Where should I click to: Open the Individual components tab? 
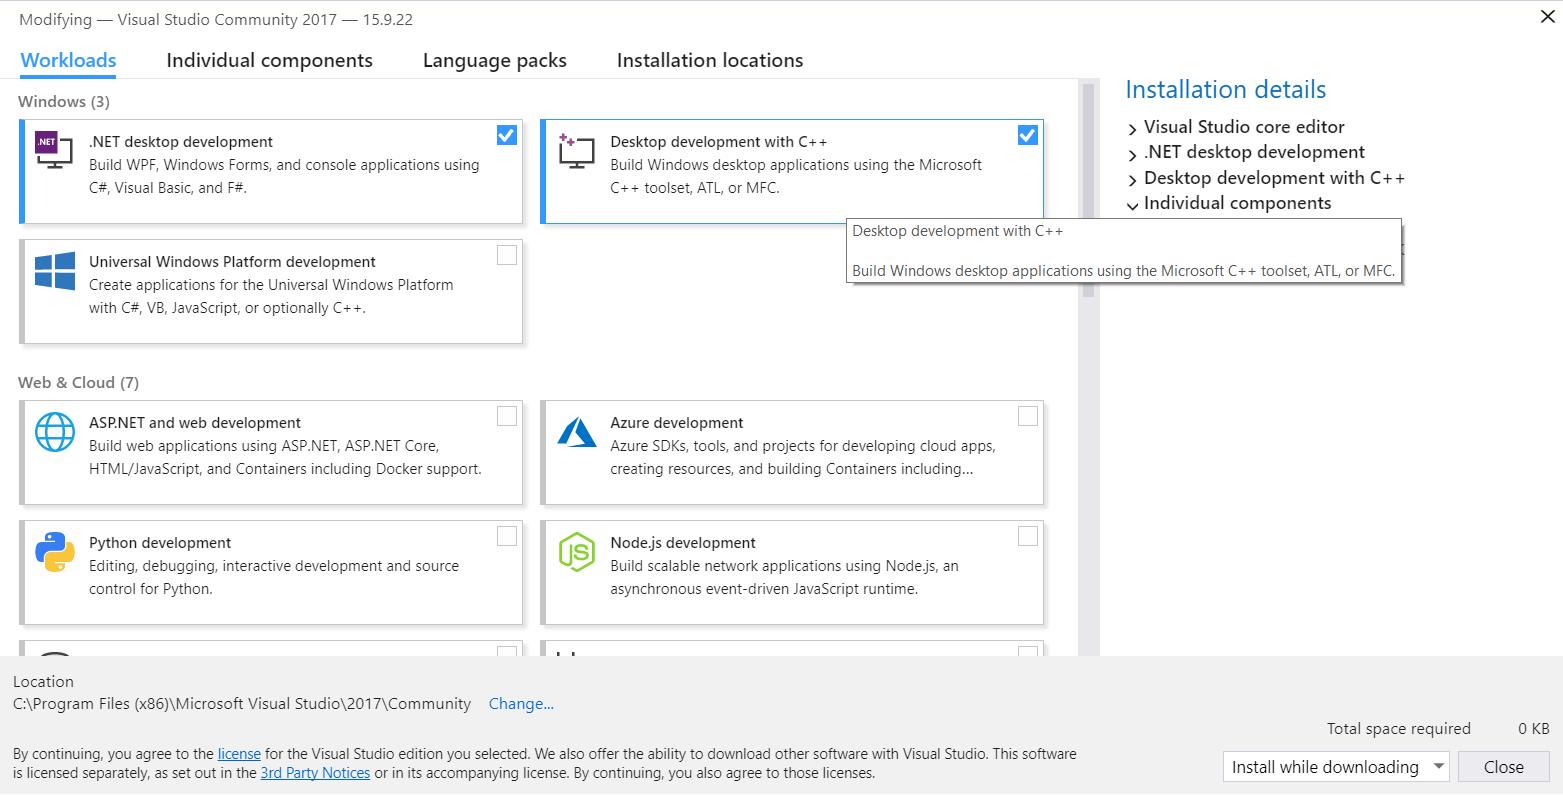tap(269, 60)
